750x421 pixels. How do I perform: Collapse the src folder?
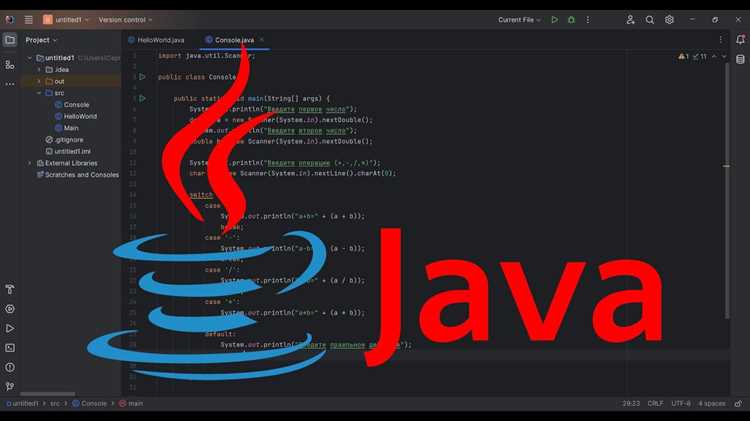39,93
